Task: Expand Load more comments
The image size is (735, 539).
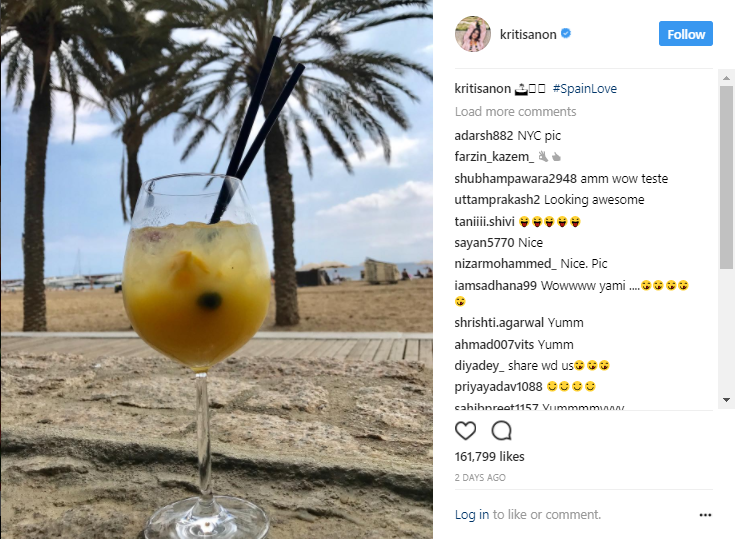Action: click(x=515, y=112)
